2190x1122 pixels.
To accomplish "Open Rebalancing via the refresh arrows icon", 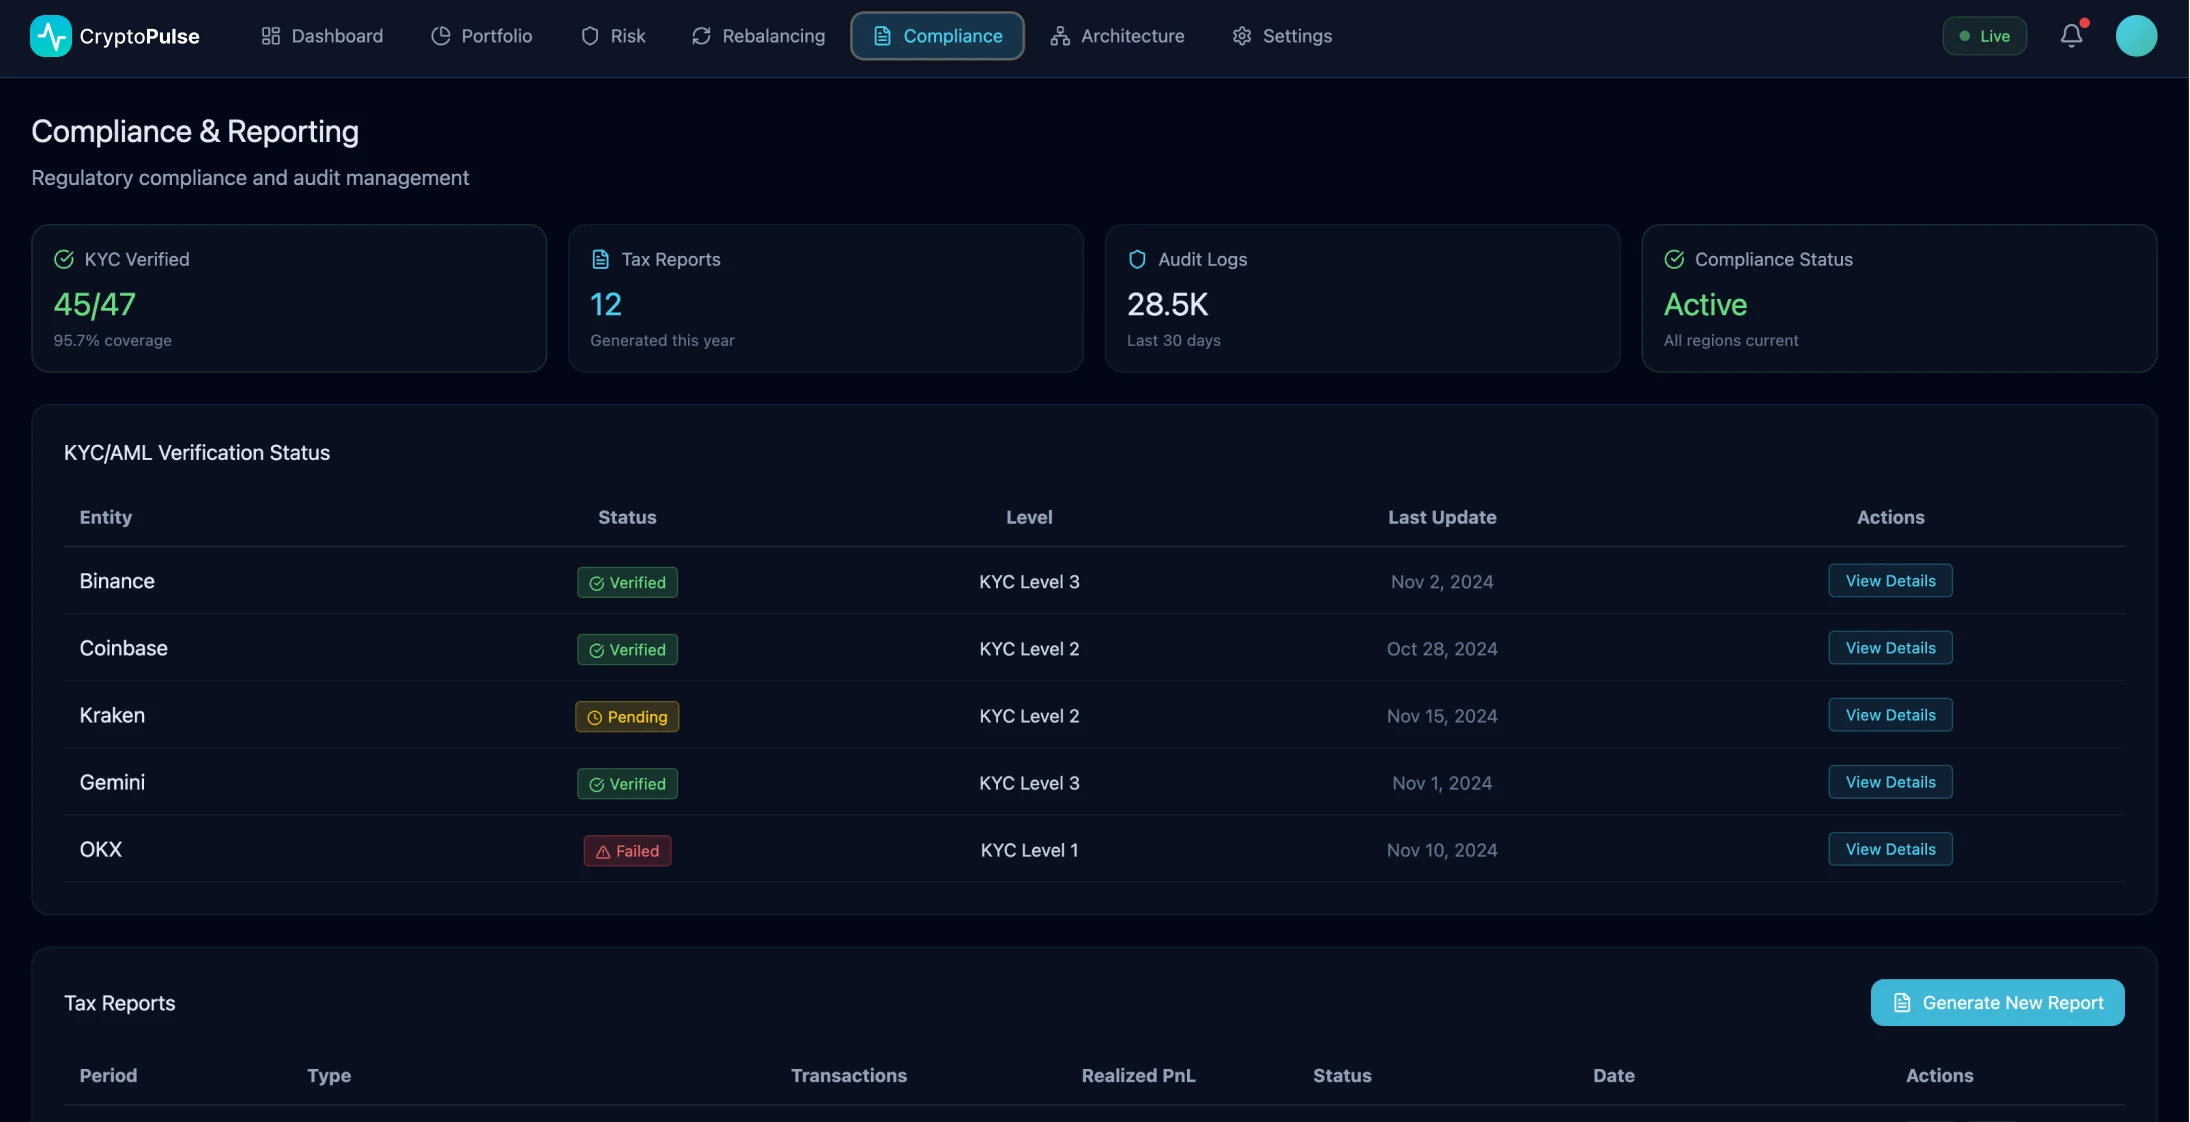I will pyautogui.click(x=701, y=35).
